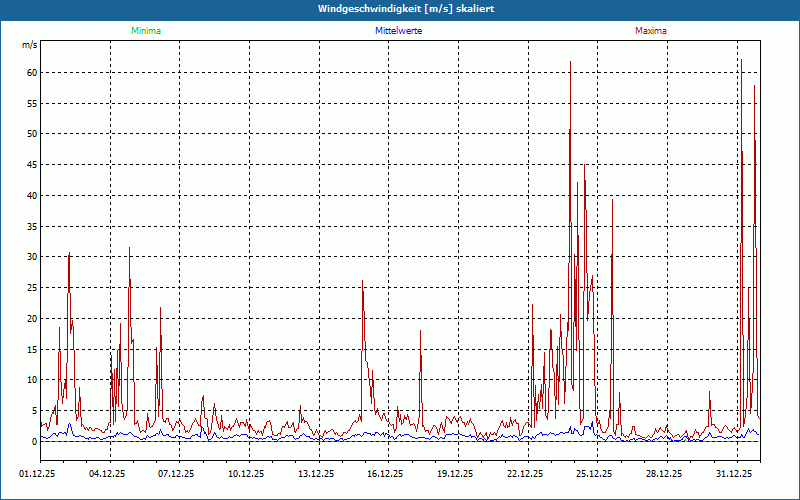Viewport: 800px width, 500px height.
Task: Click the Windgeschwindigkeit chart title
Action: click(406, 9)
